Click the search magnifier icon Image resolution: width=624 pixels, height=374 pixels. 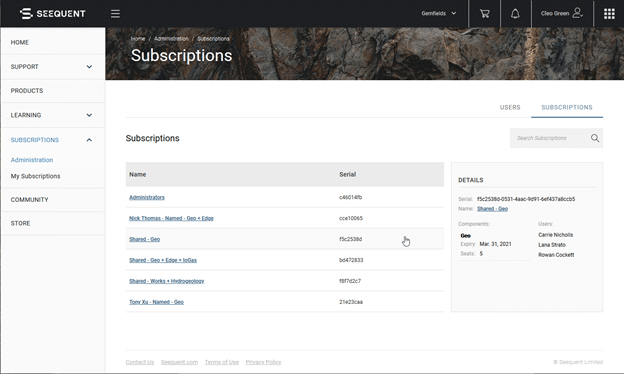tap(595, 138)
